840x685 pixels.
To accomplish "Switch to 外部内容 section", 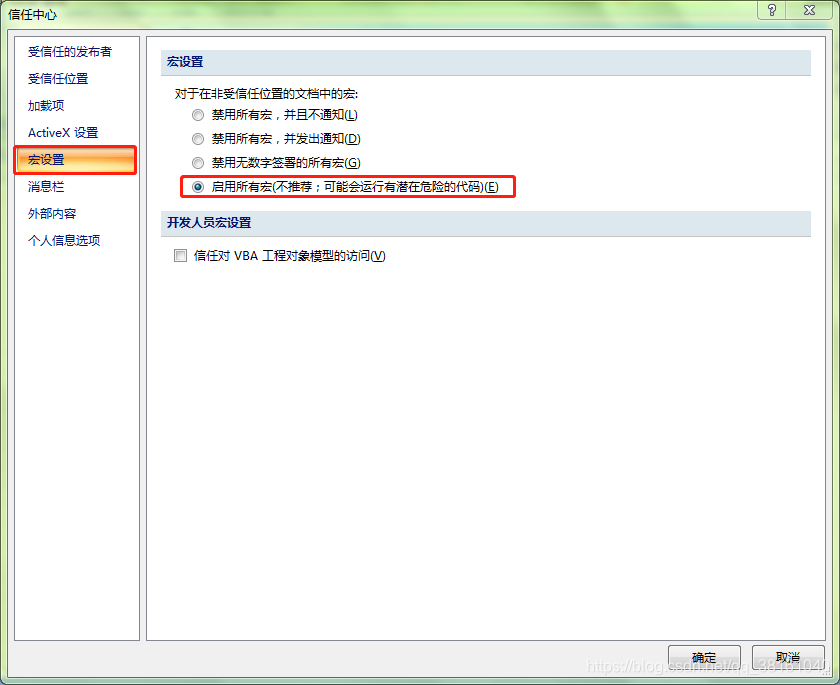I will coord(52,213).
